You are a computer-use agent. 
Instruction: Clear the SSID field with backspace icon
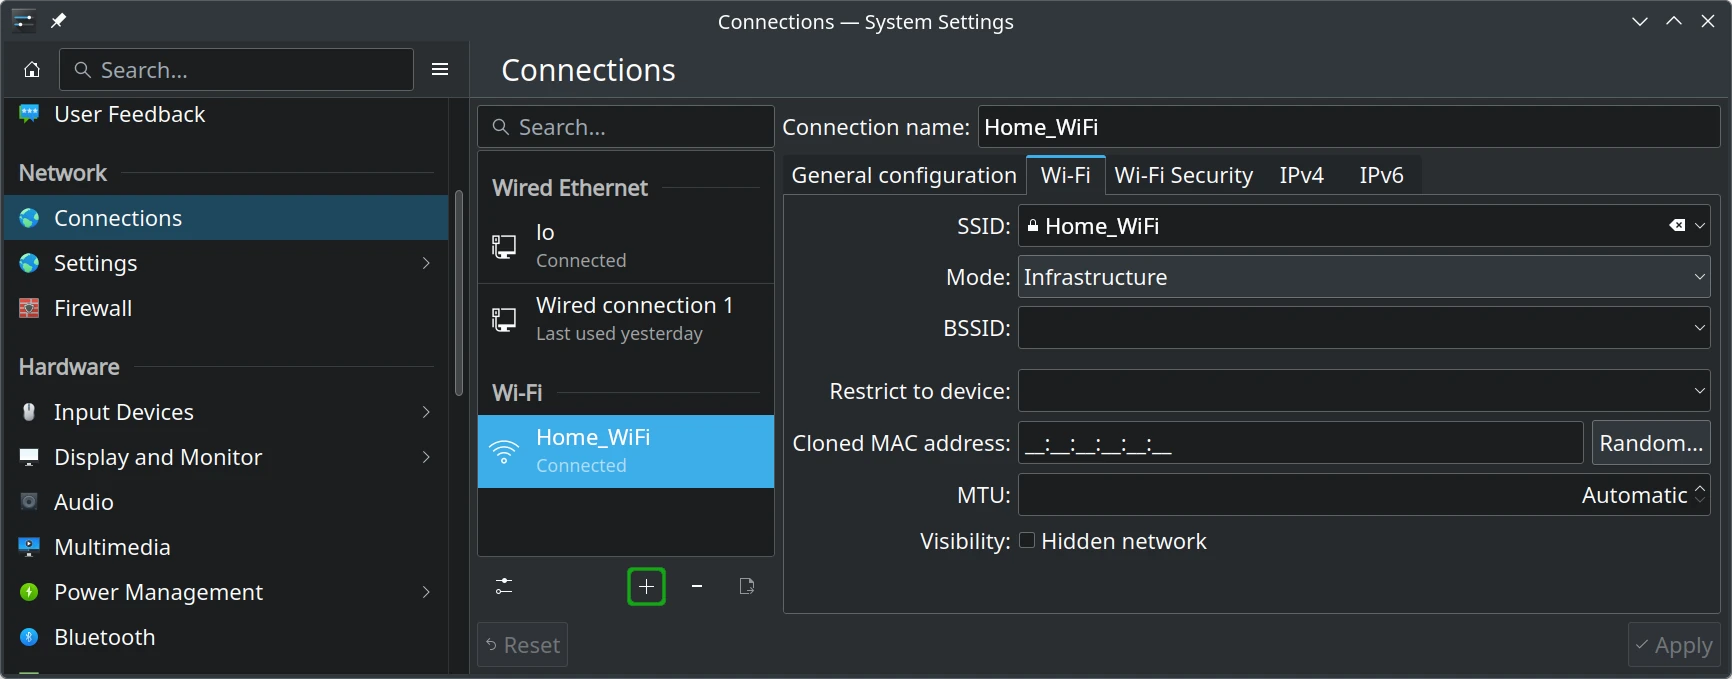[1677, 226]
